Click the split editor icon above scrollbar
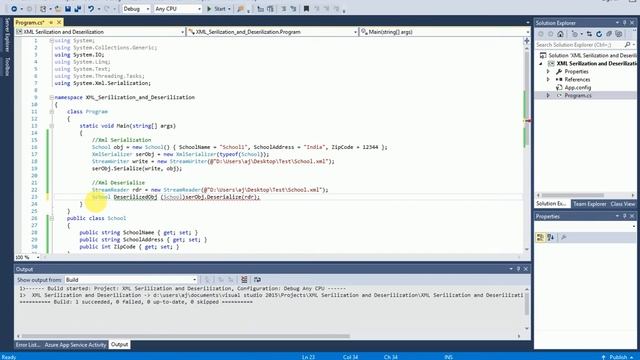Image resolution: width=640 pixels, height=360 pixels. [x=527, y=41]
